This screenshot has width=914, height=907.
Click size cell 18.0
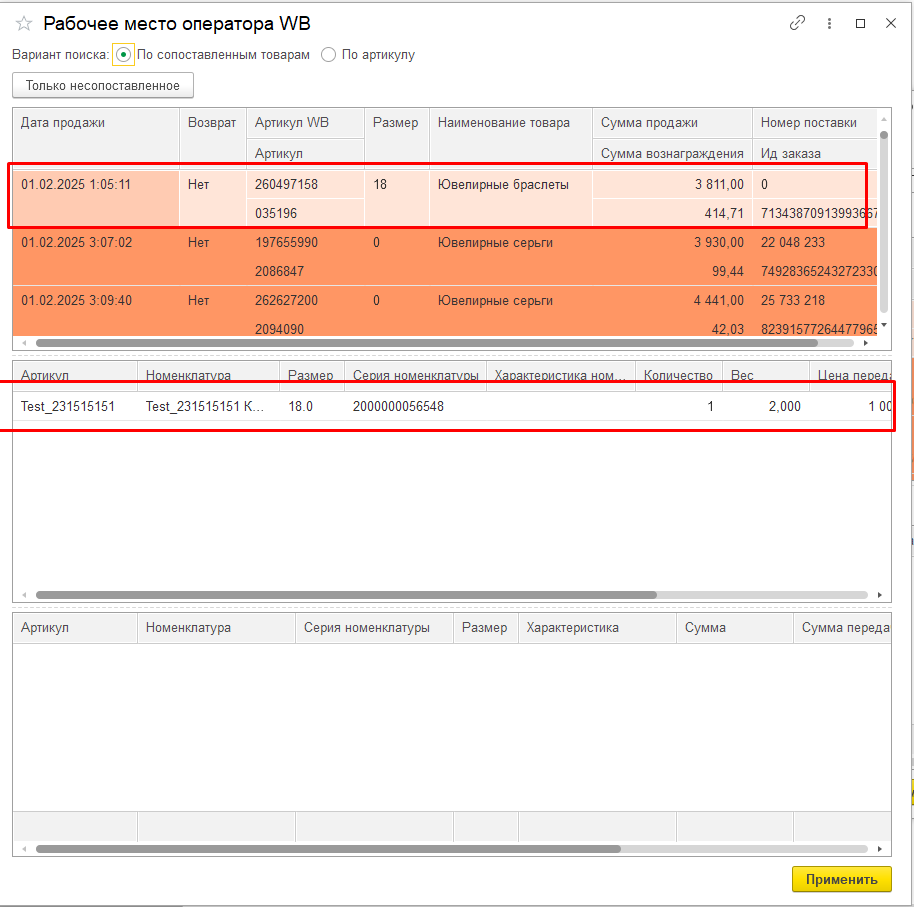(x=312, y=406)
